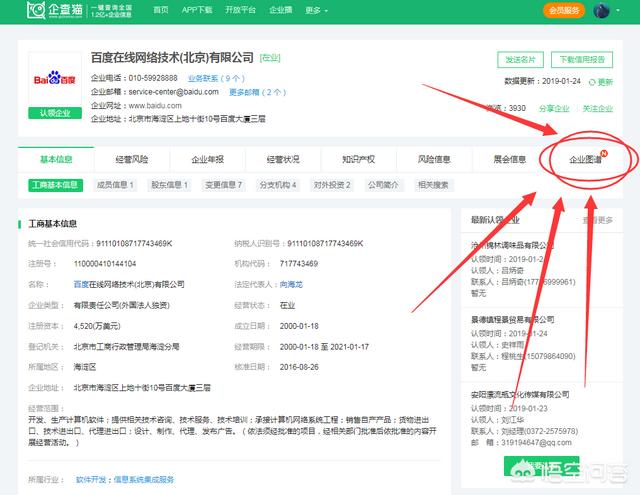Click email service-center@baidu.com

pos(173,92)
